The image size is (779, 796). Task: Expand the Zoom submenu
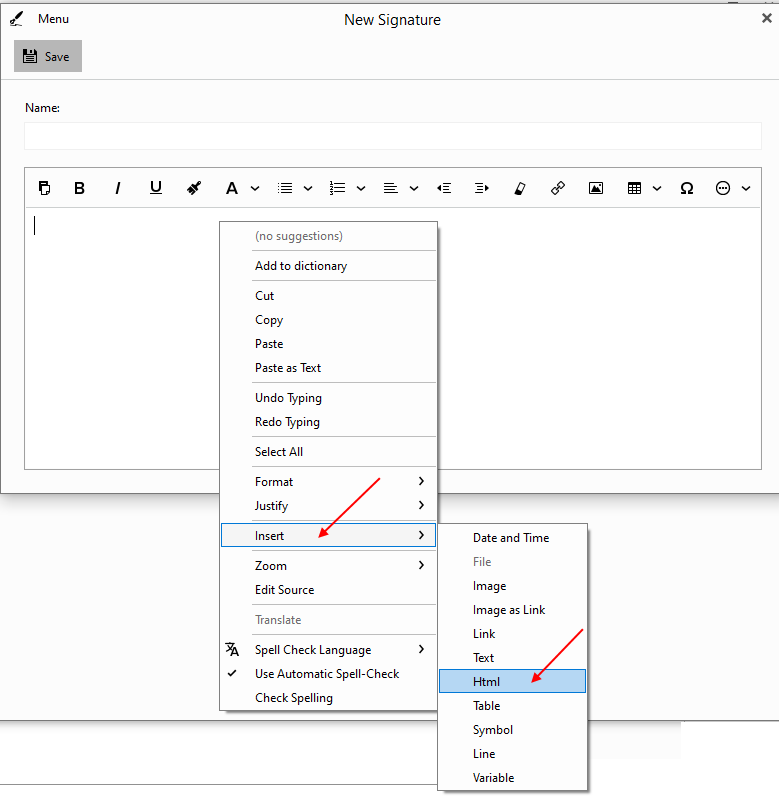tap(328, 566)
